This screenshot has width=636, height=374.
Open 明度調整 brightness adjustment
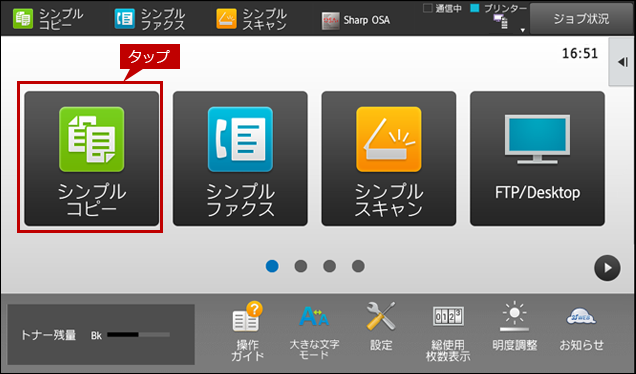click(x=515, y=327)
